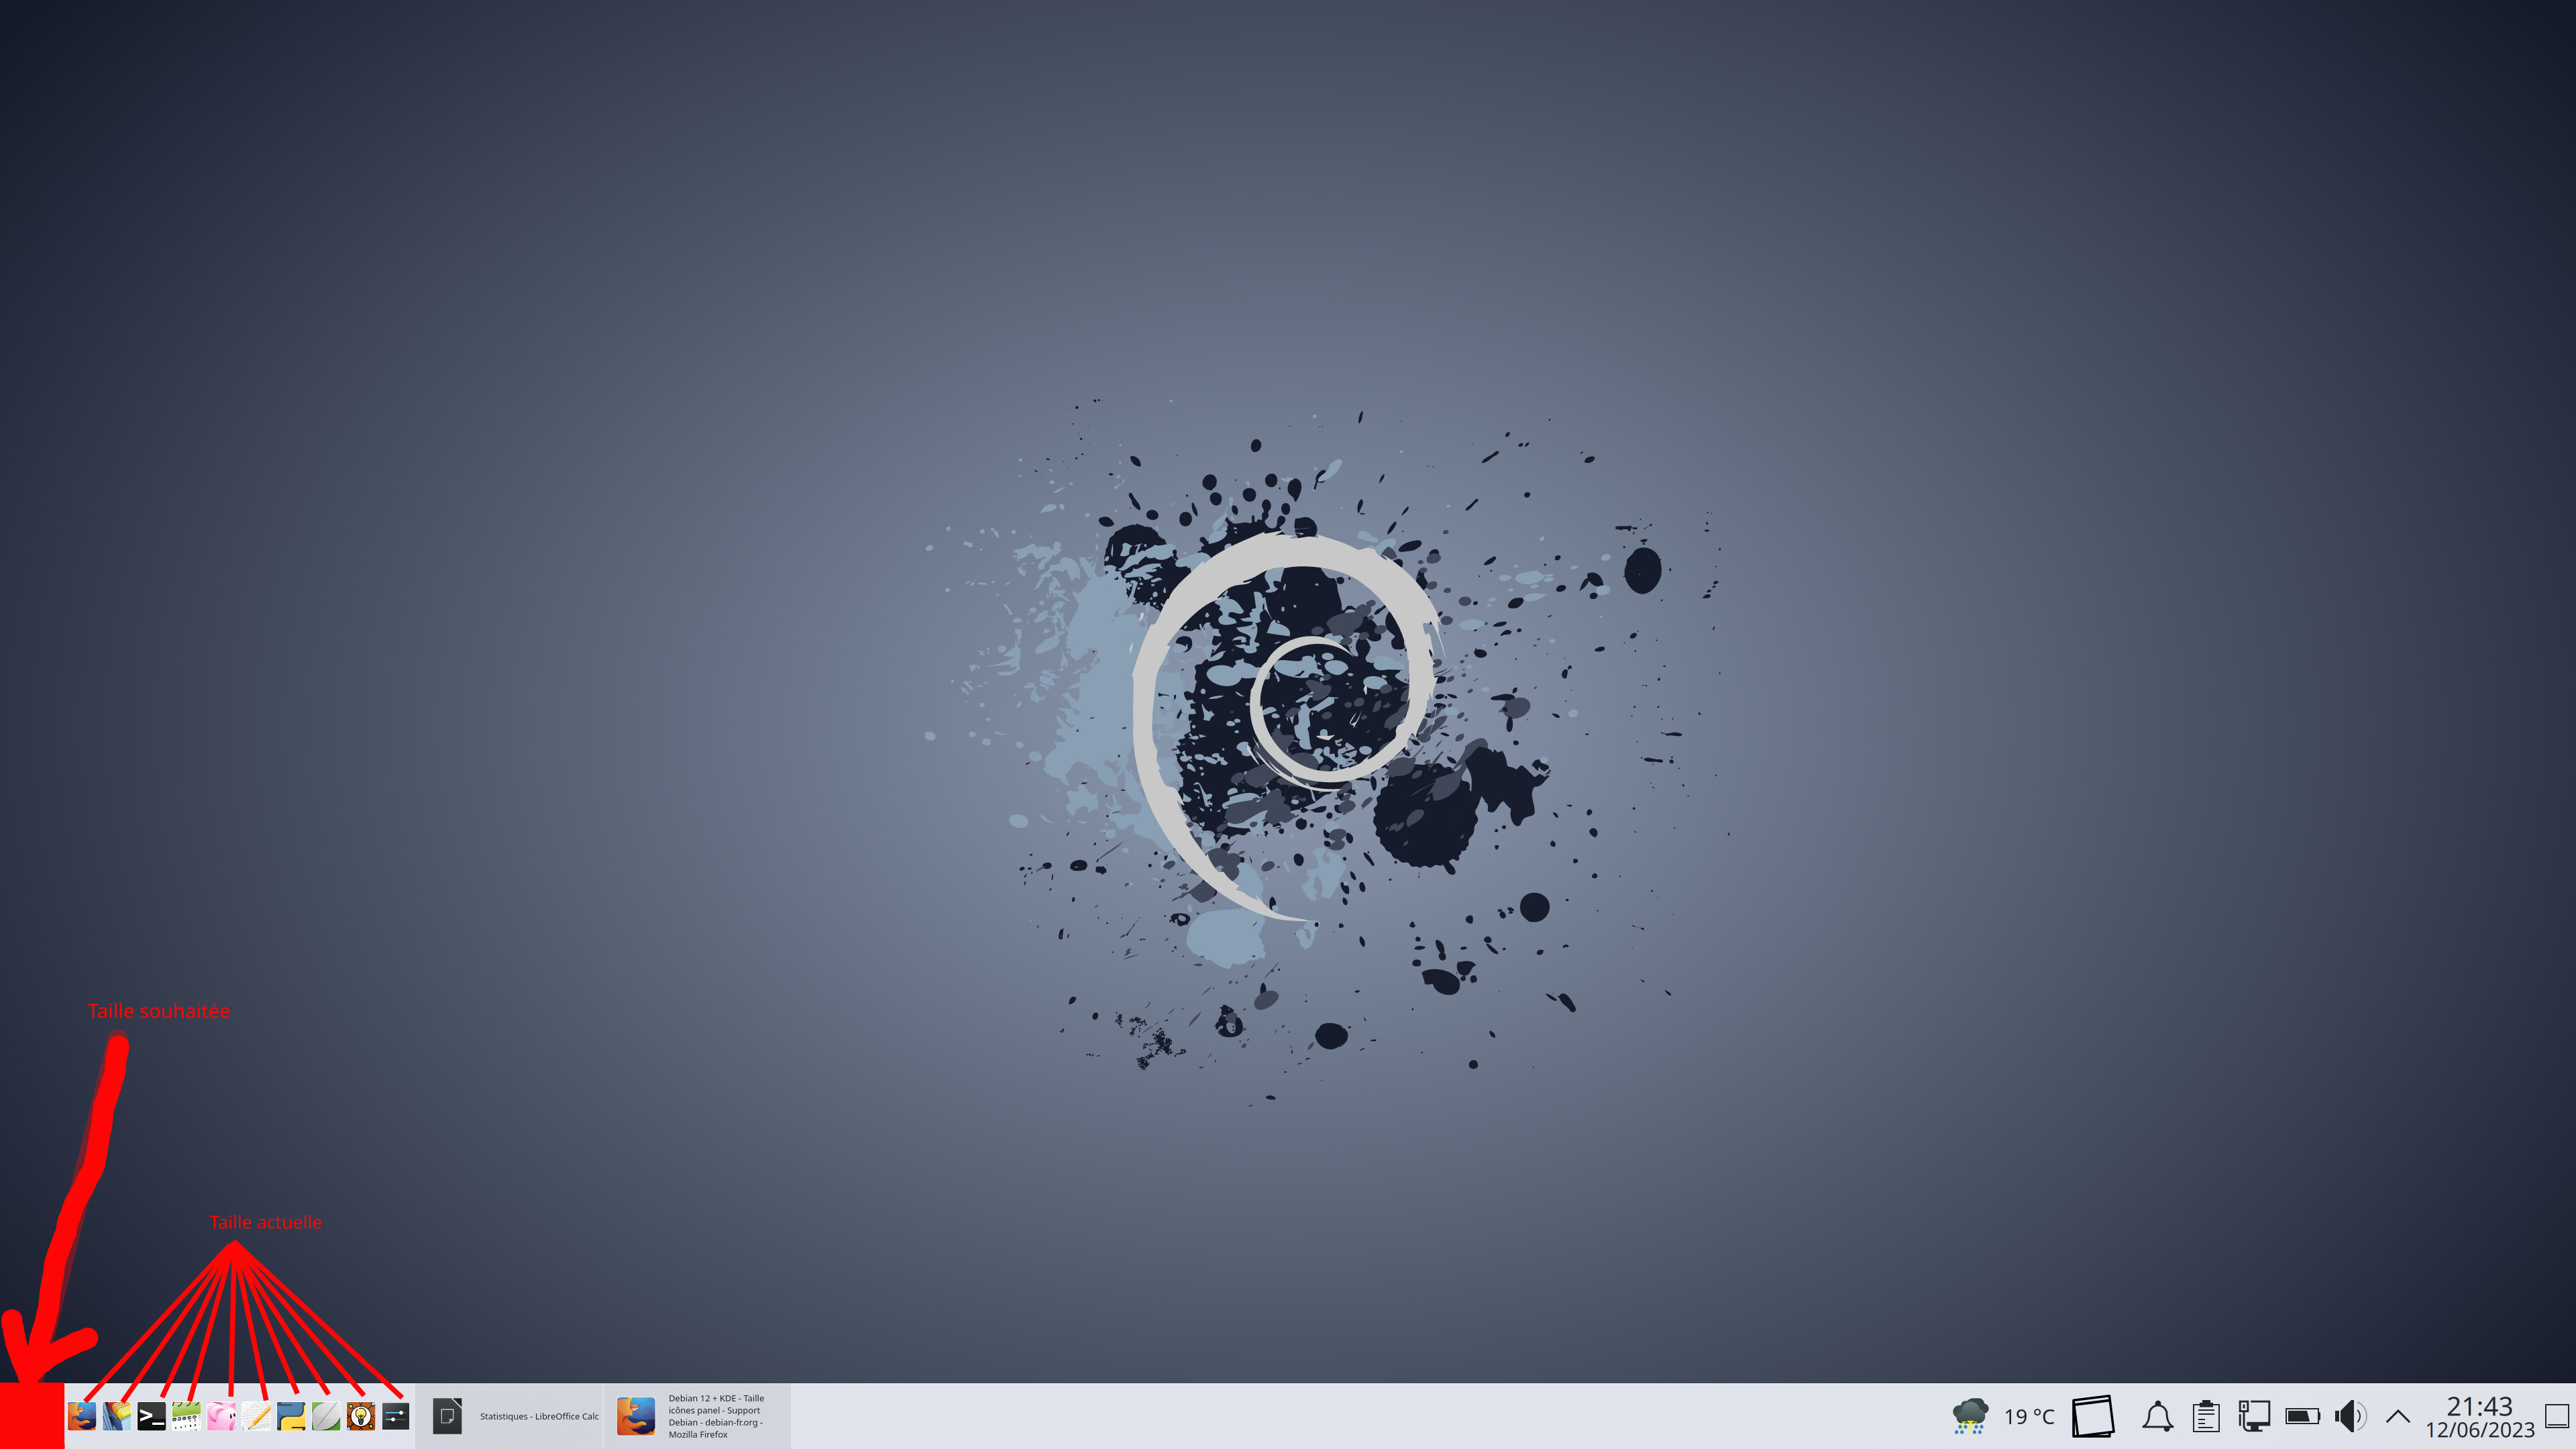The height and width of the screenshot is (1449, 2576).
Task: Open the notifications bell icon
Action: pyautogui.click(x=2157, y=1416)
